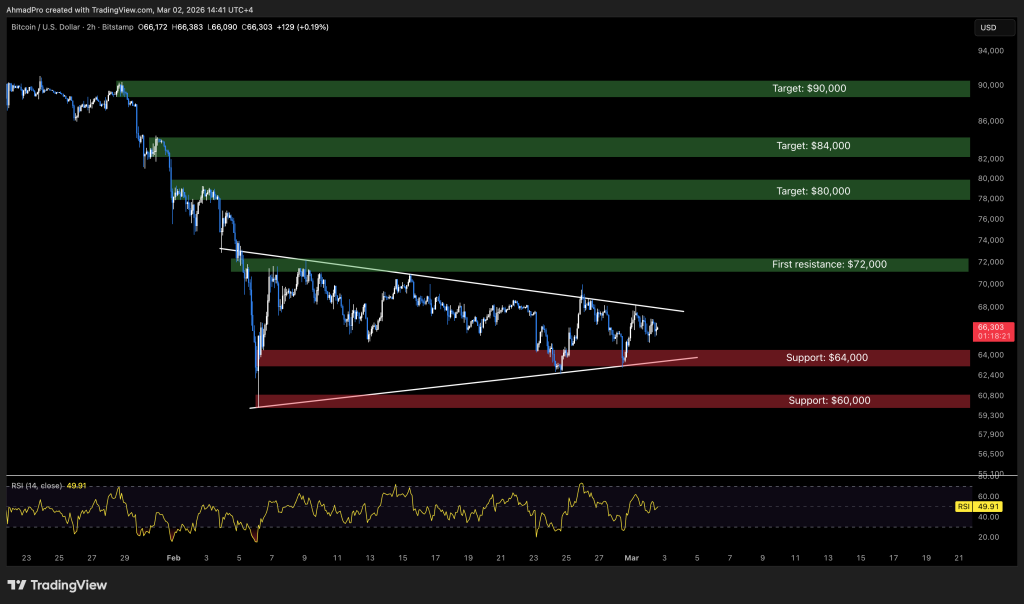Click the Feb label on time axis

(173, 556)
